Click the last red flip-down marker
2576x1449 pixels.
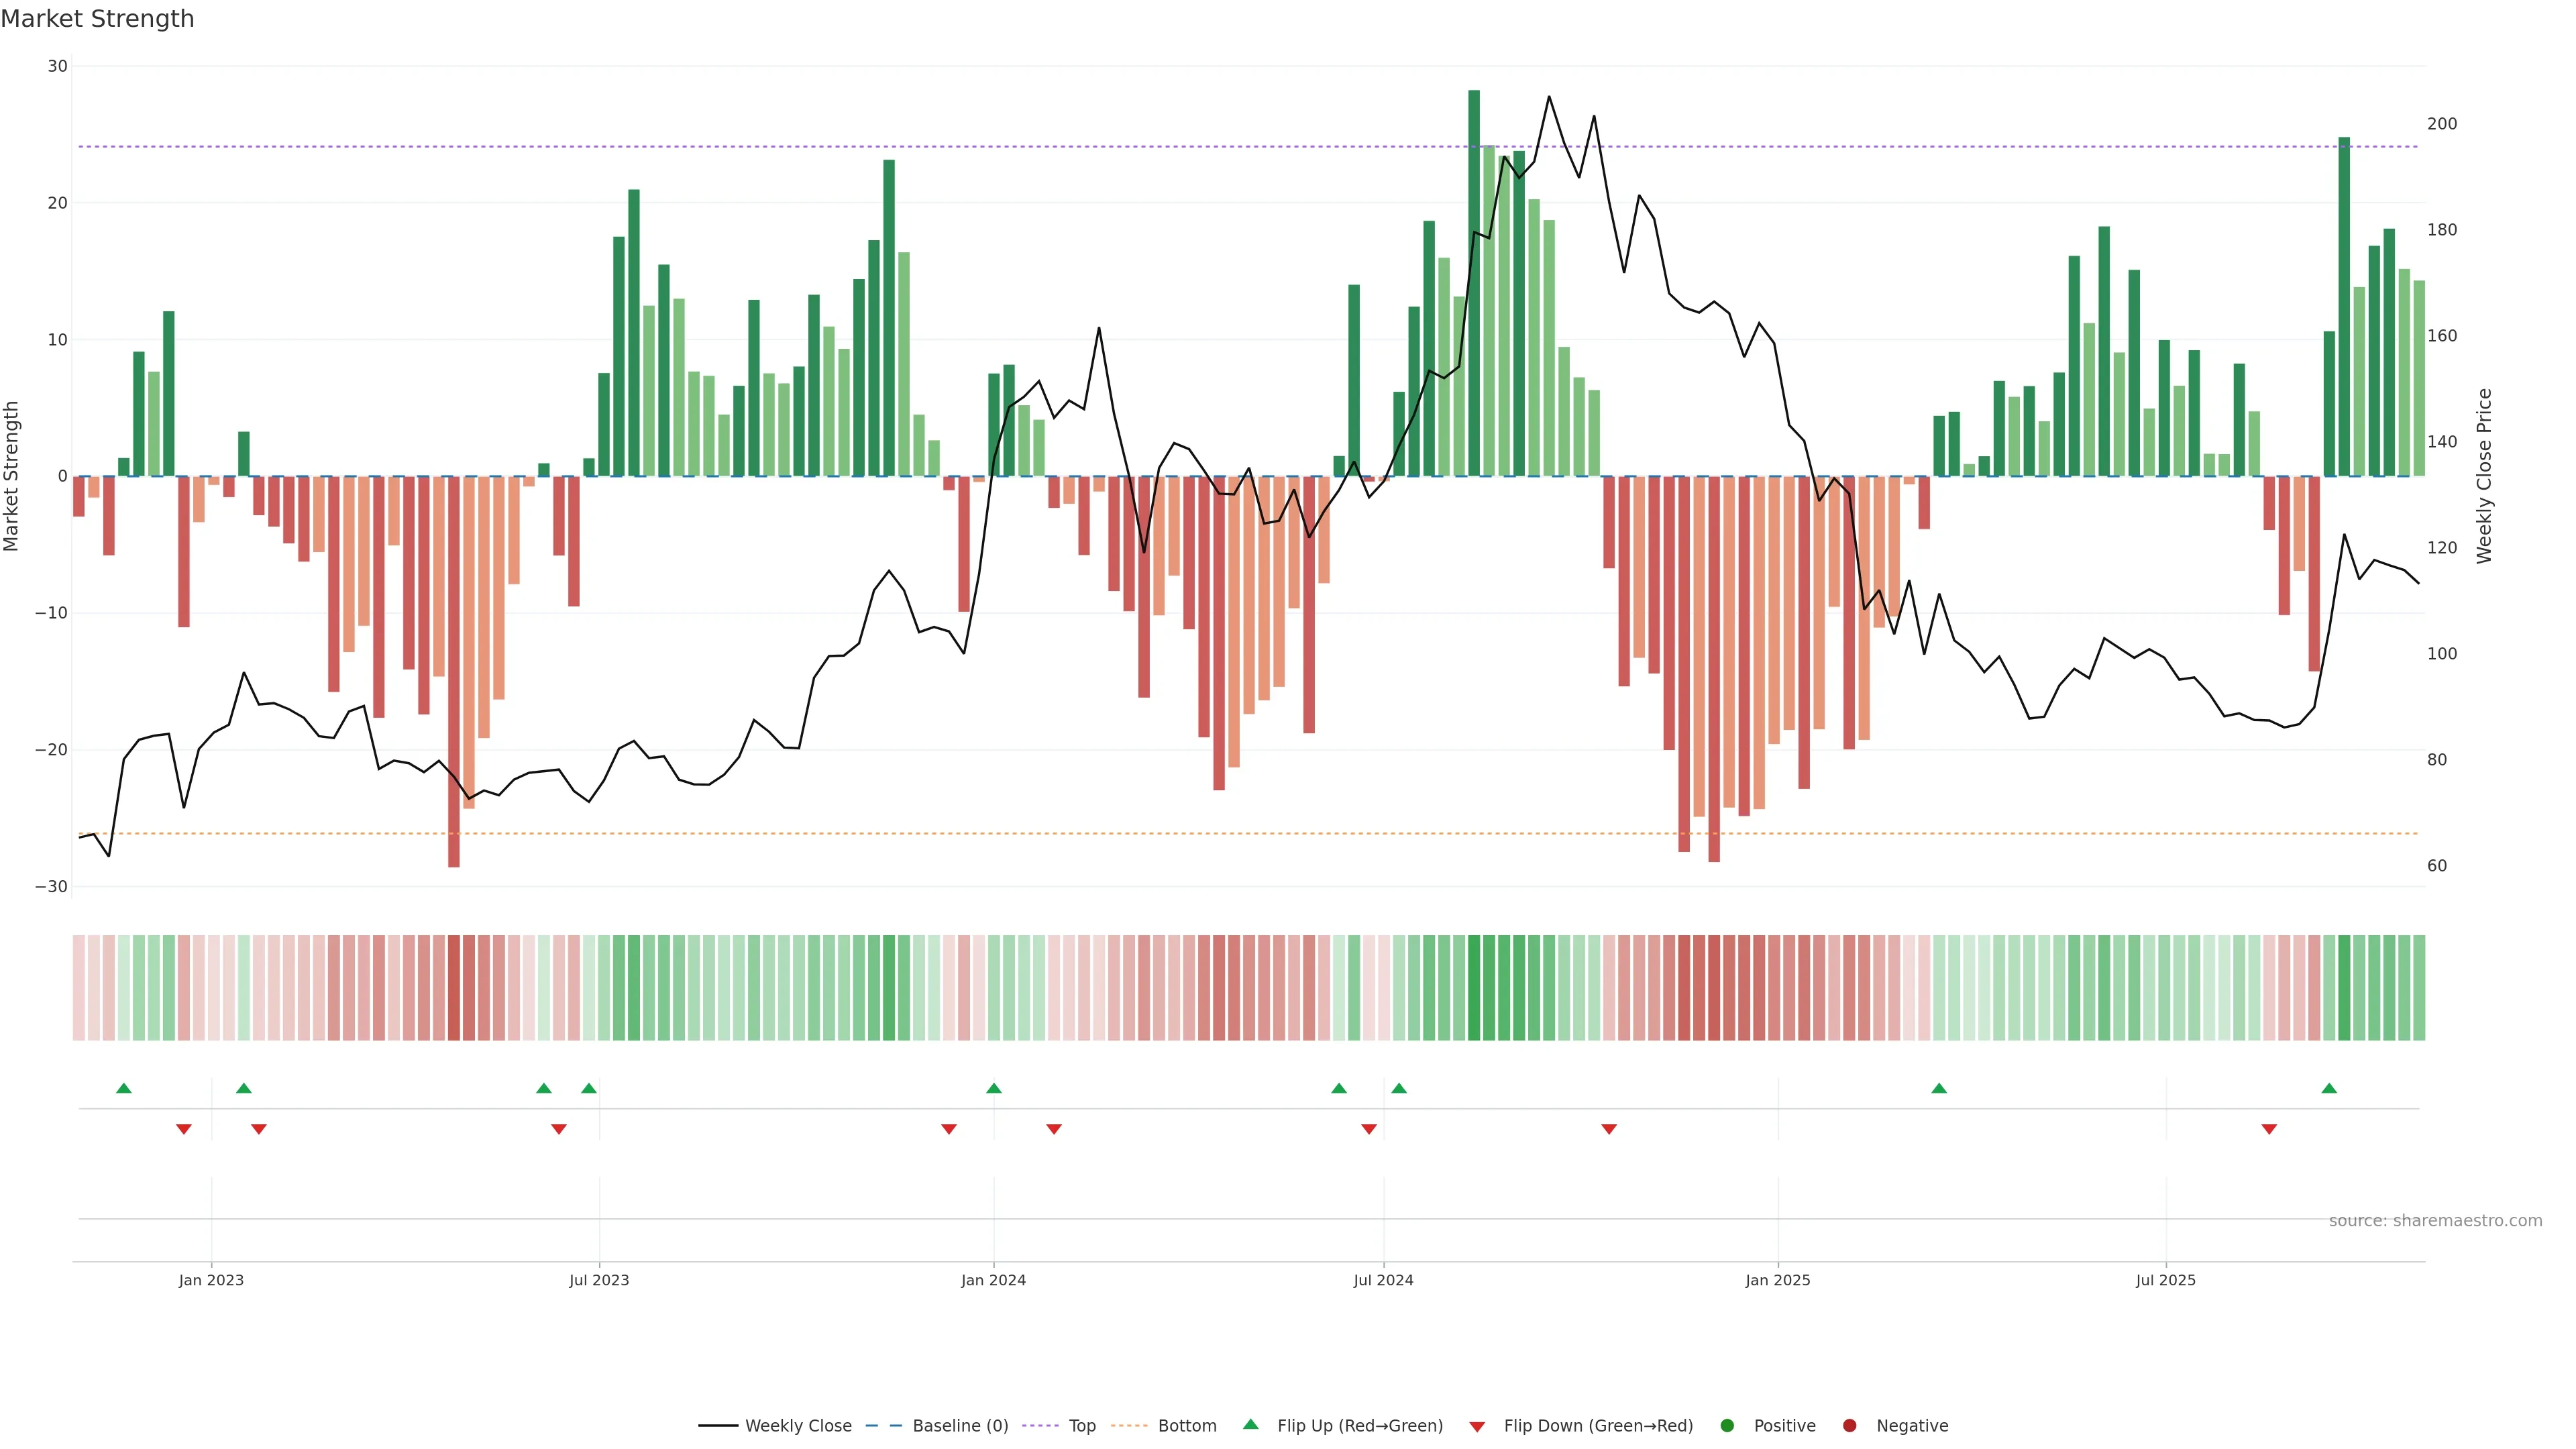coord(2269,1129)
